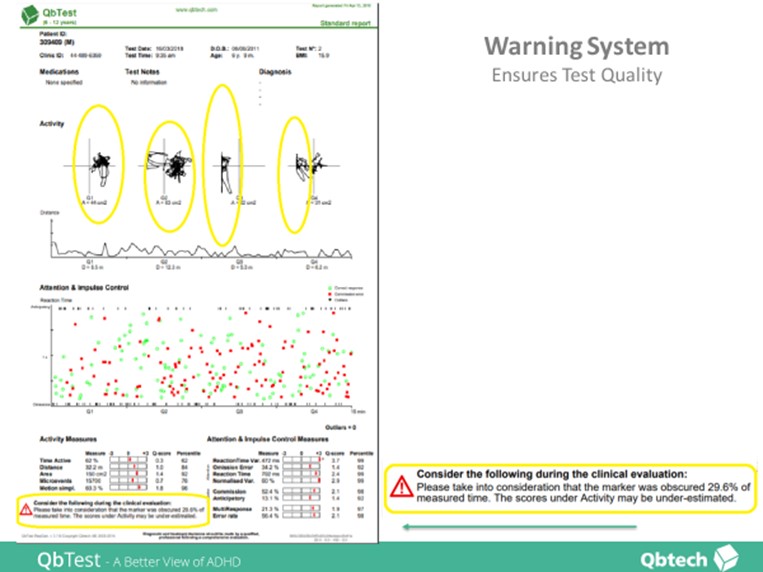Click the 'ReactionTime Var.' row label
The height and width of the screenshot is (572, 763).
pos(236,460)
